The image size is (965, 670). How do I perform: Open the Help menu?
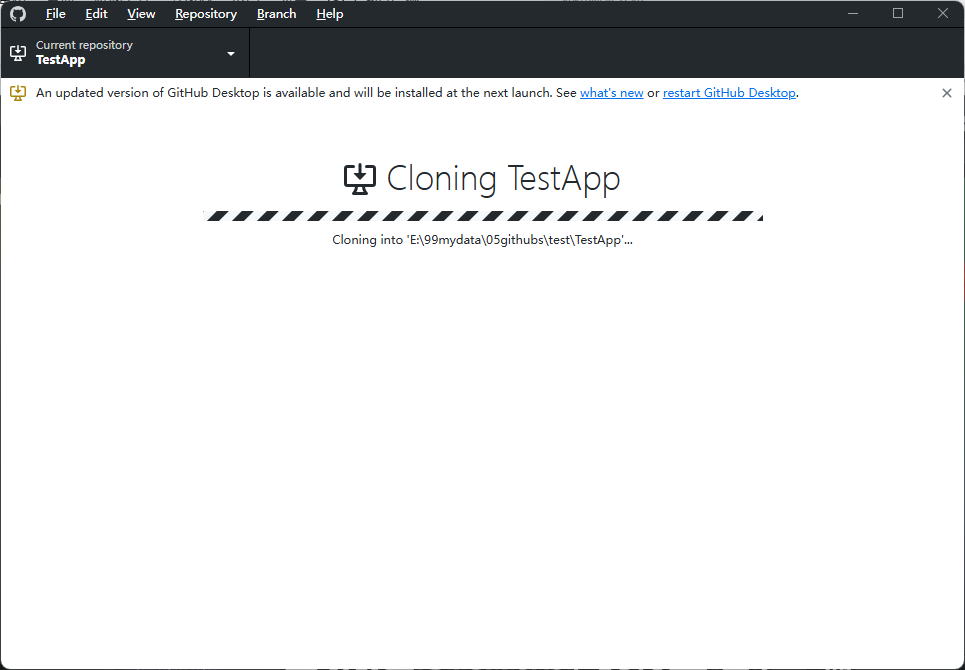(329, 14)
